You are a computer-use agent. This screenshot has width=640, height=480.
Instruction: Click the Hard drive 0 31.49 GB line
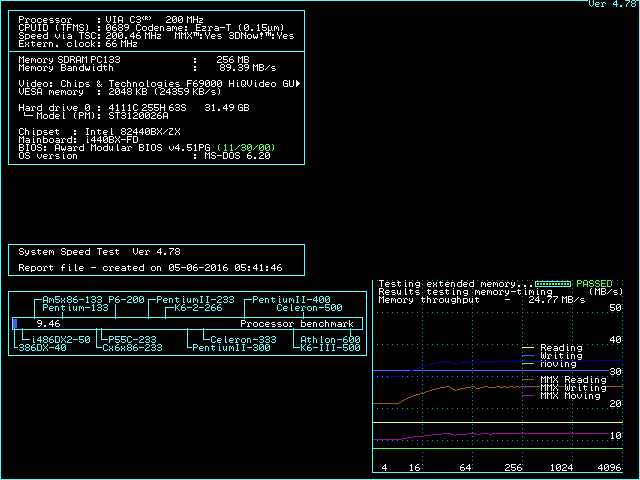tap(134, 108)
